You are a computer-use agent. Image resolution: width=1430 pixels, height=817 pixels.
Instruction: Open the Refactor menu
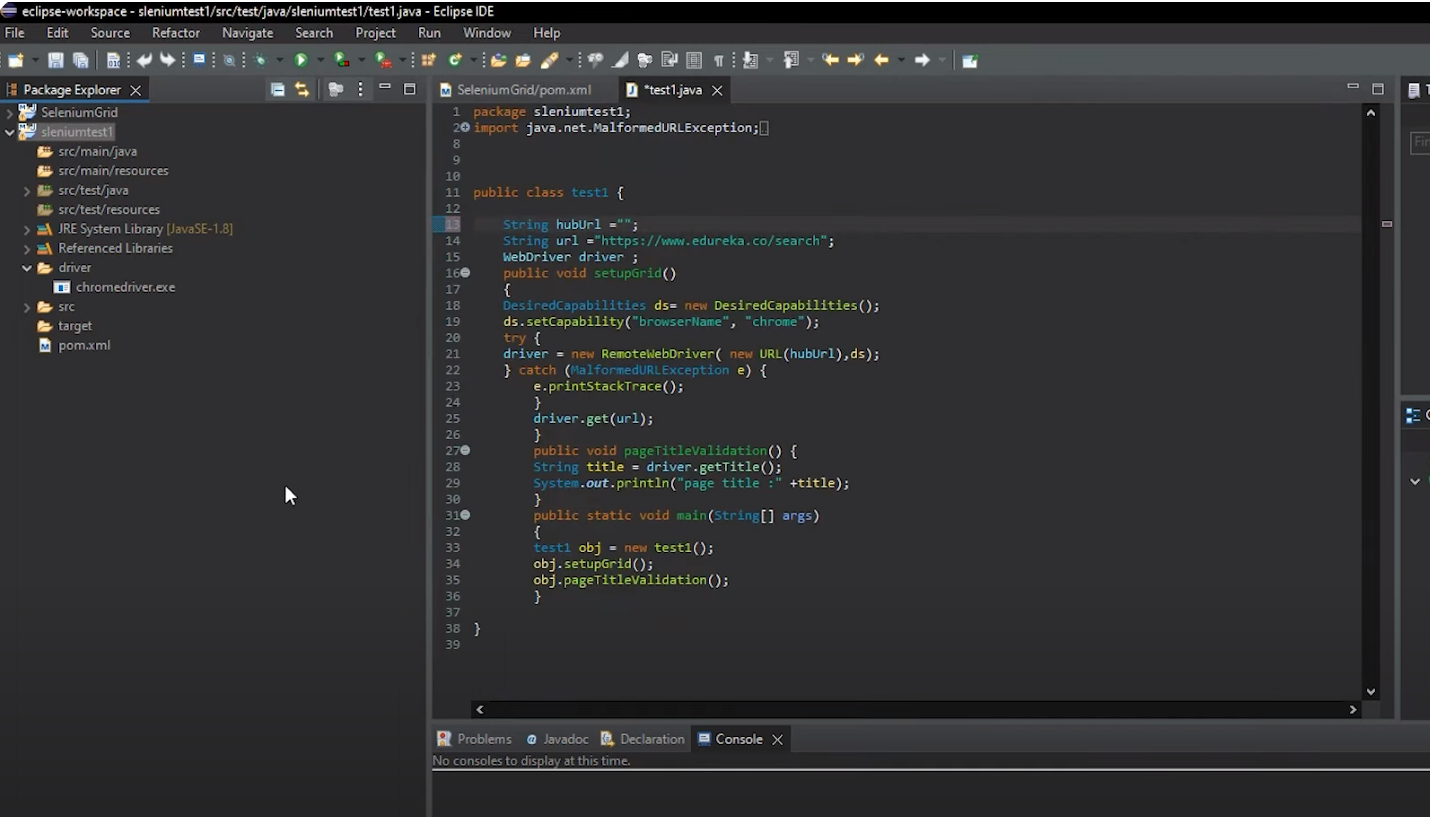coord(176,33)
